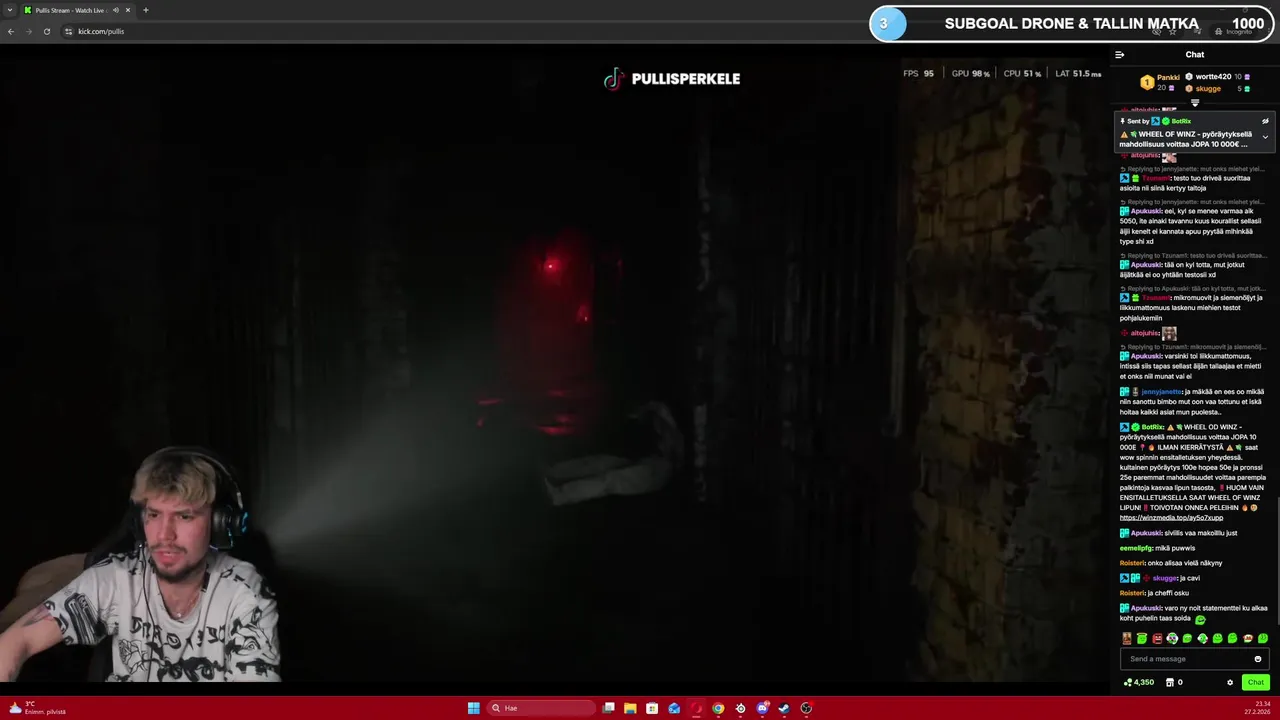Open chat settings gear icon
Viewport: 1280px width, 720px height.
[x=1230, y=682]
